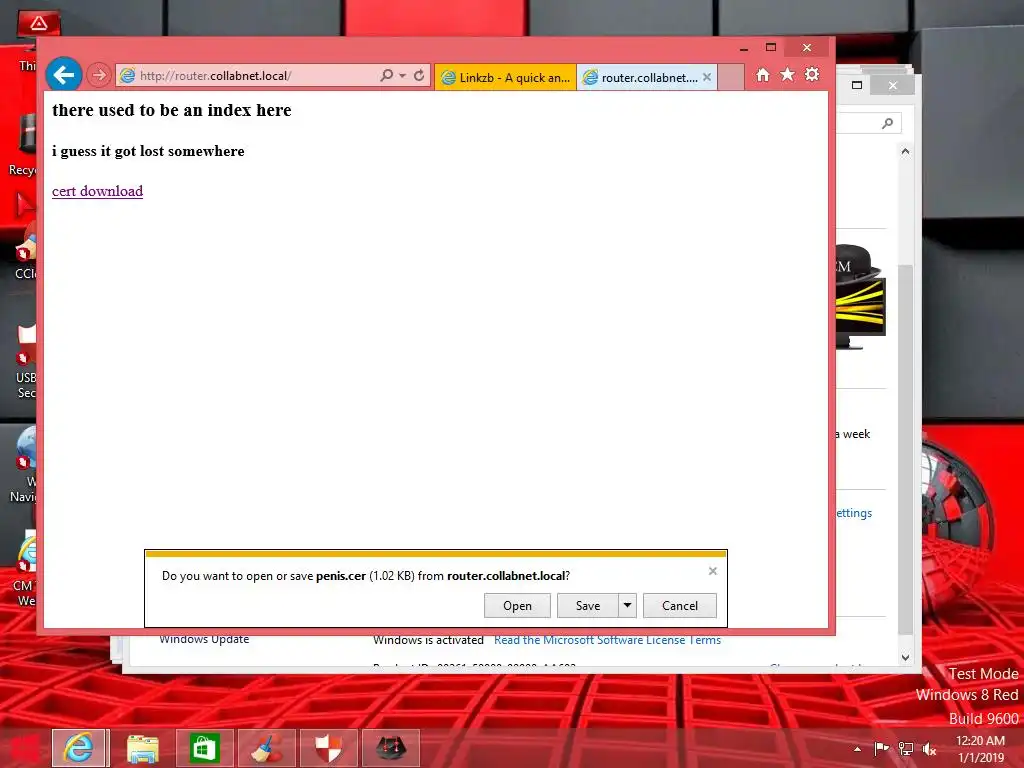Open CCleaner from the taskbar
Screen dimensions: 1024x768
click(x=266, y=748)
